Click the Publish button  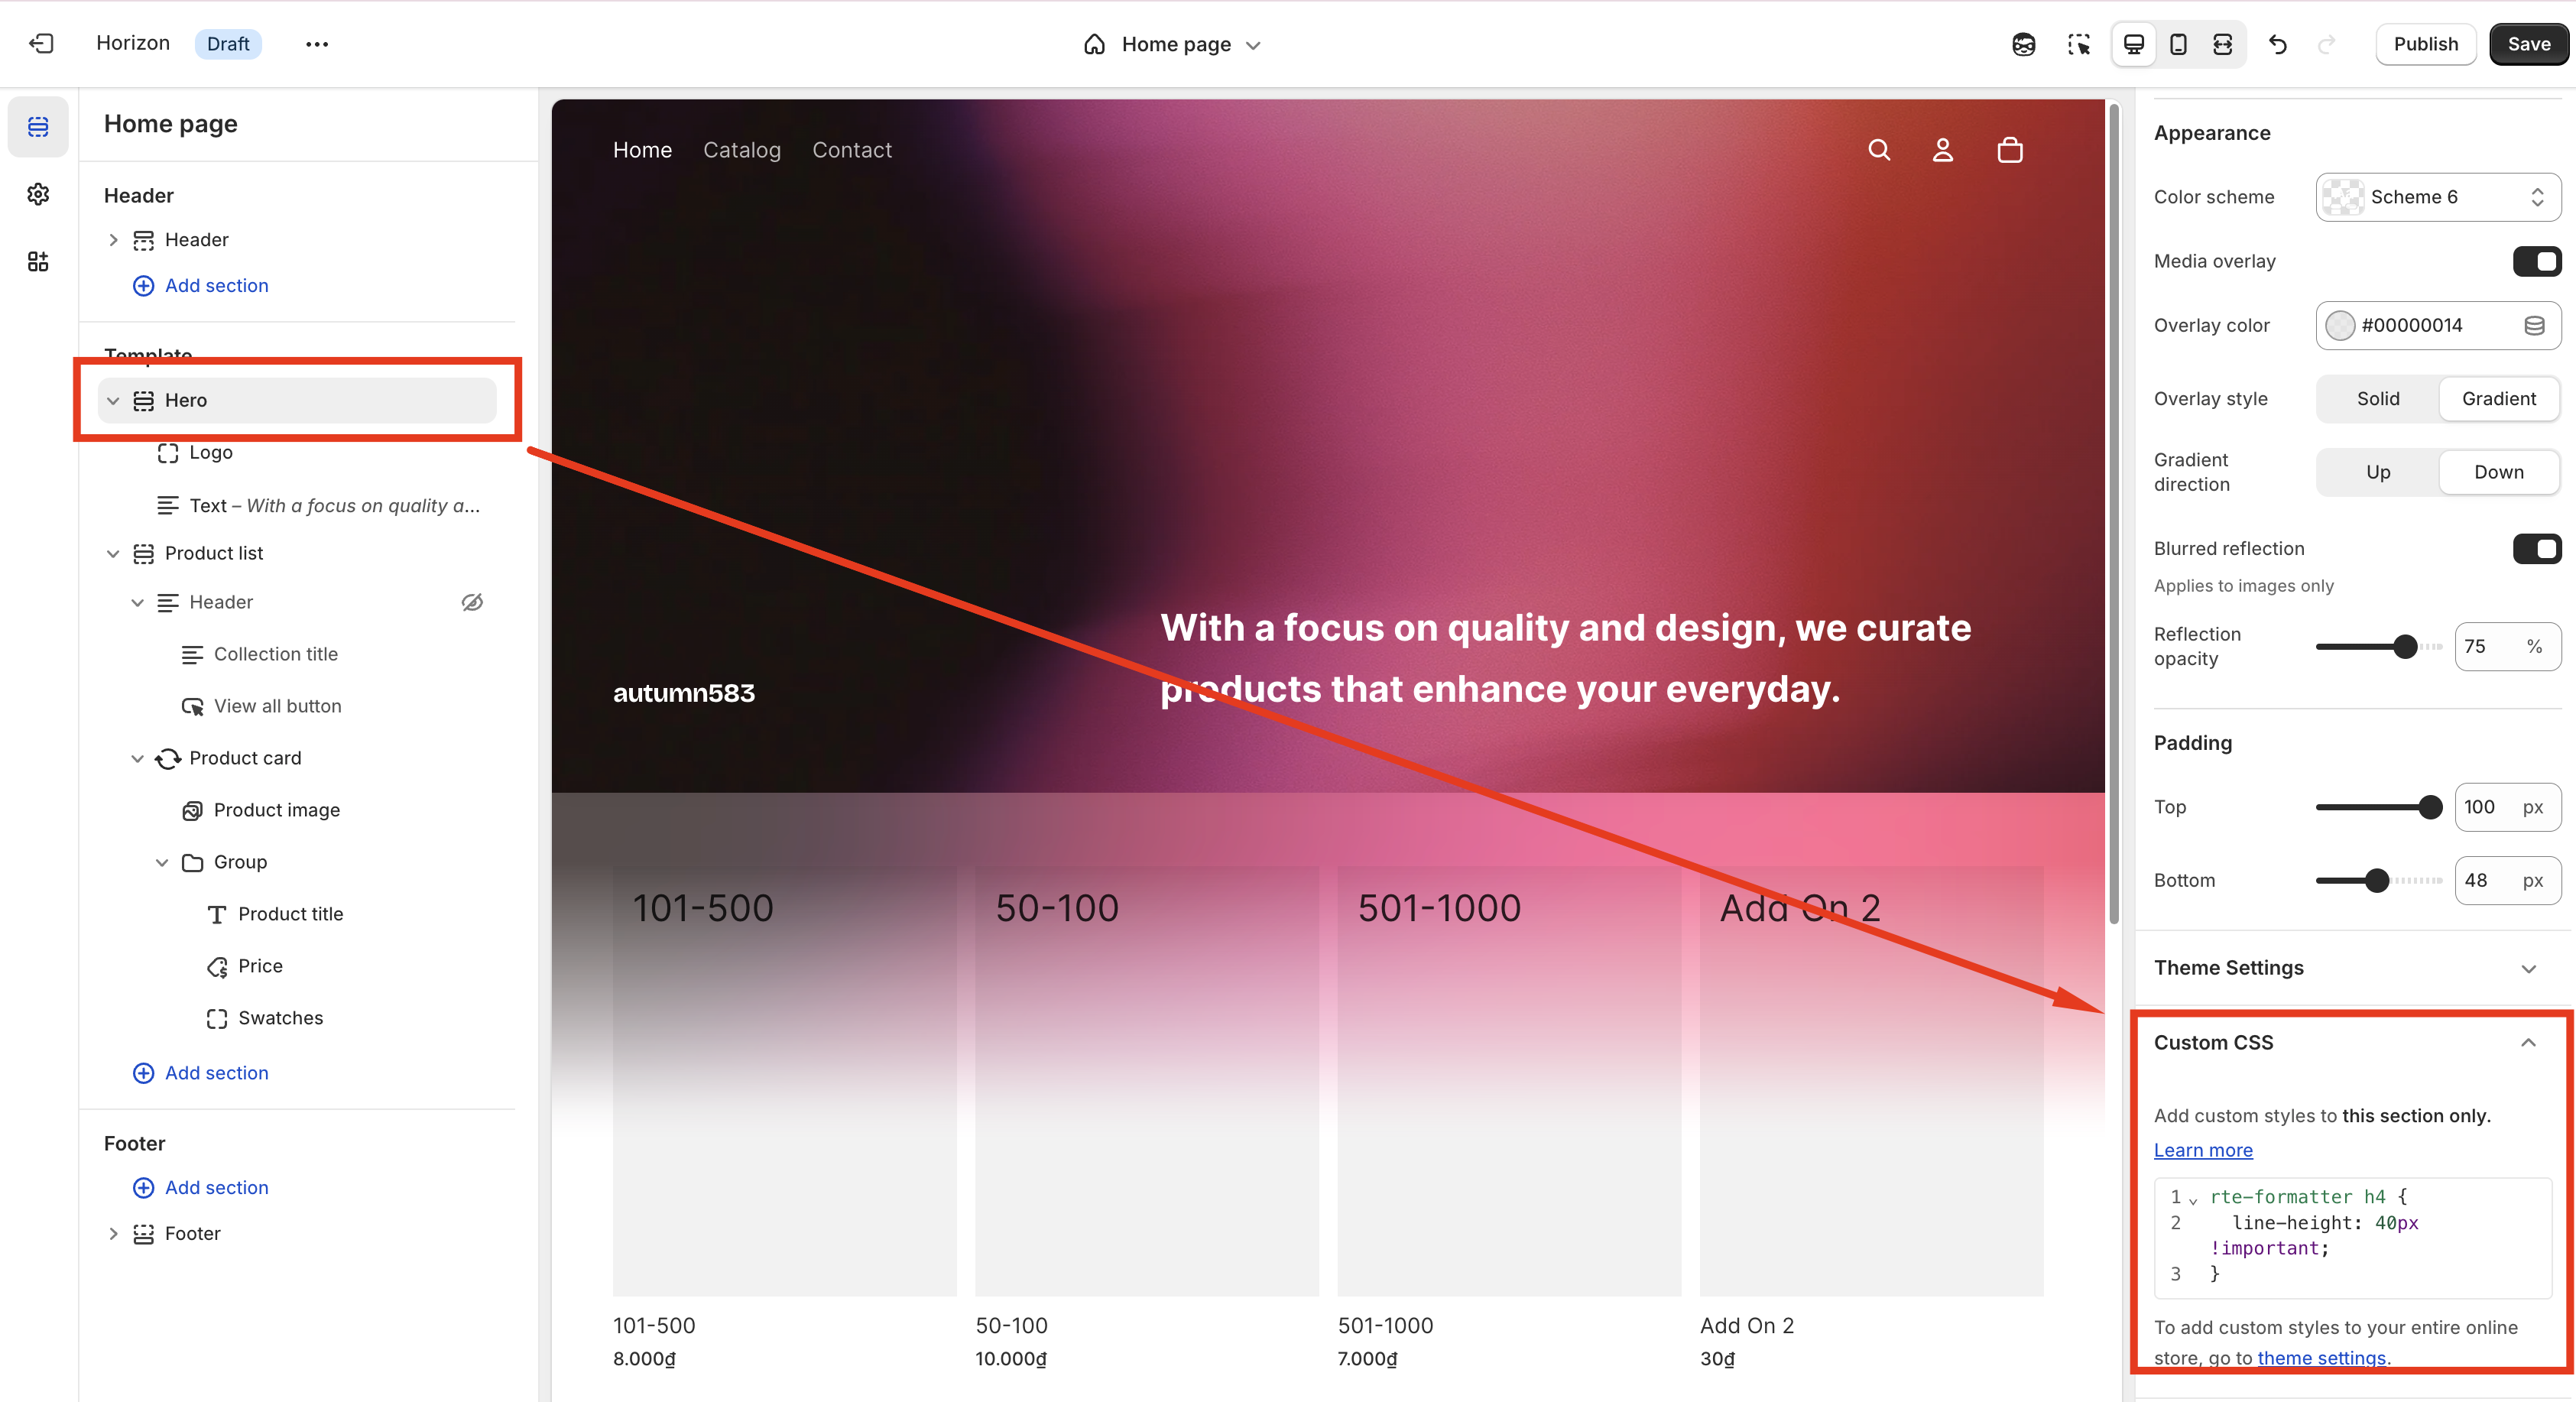[2425, 44]
